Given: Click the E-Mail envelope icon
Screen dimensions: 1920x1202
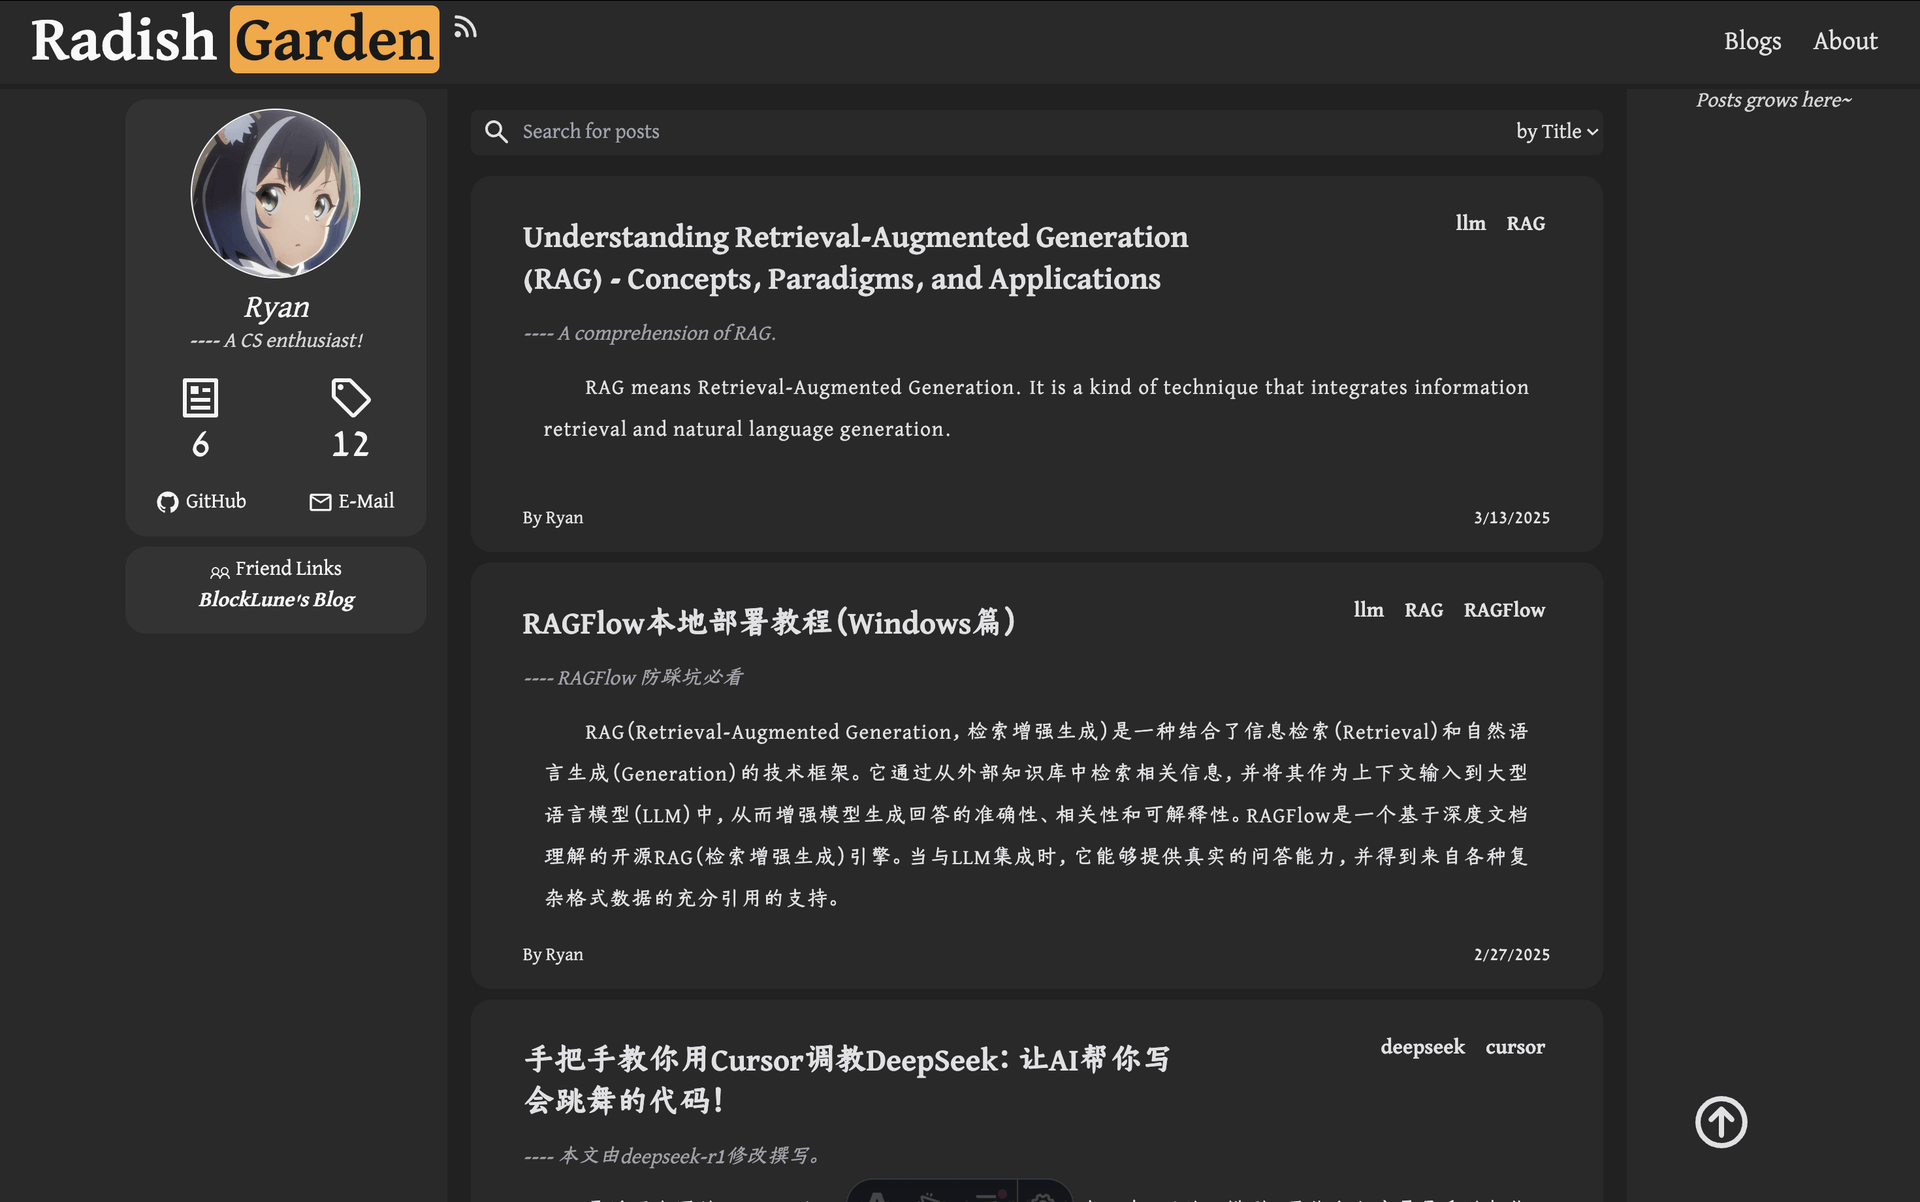Looking at the screenshot, I should pos(320,502).
